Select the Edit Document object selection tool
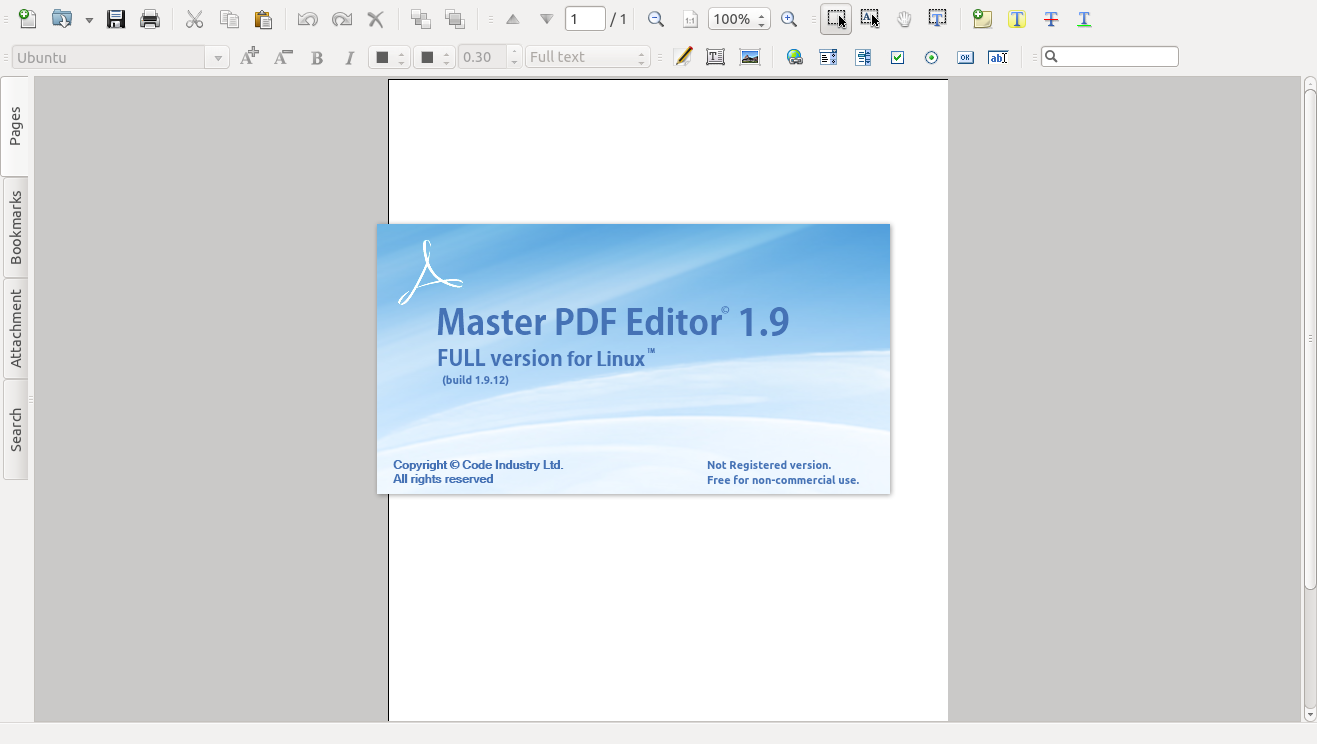The height and width of the screenshot is (744, 1317). 836,19
